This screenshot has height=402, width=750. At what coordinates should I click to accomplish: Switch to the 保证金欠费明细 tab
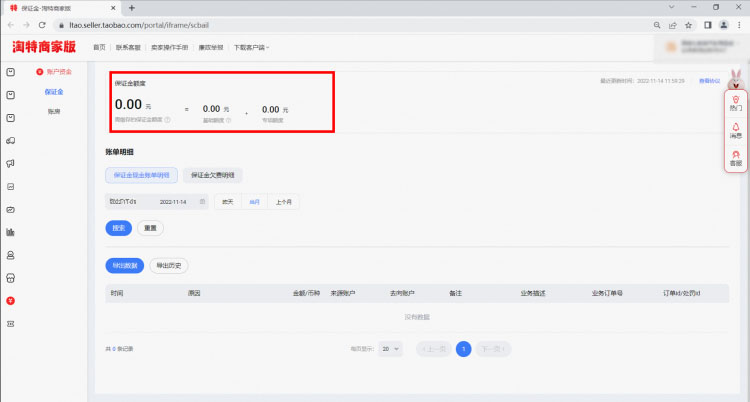pyautogui.click(x=213, y=175)
